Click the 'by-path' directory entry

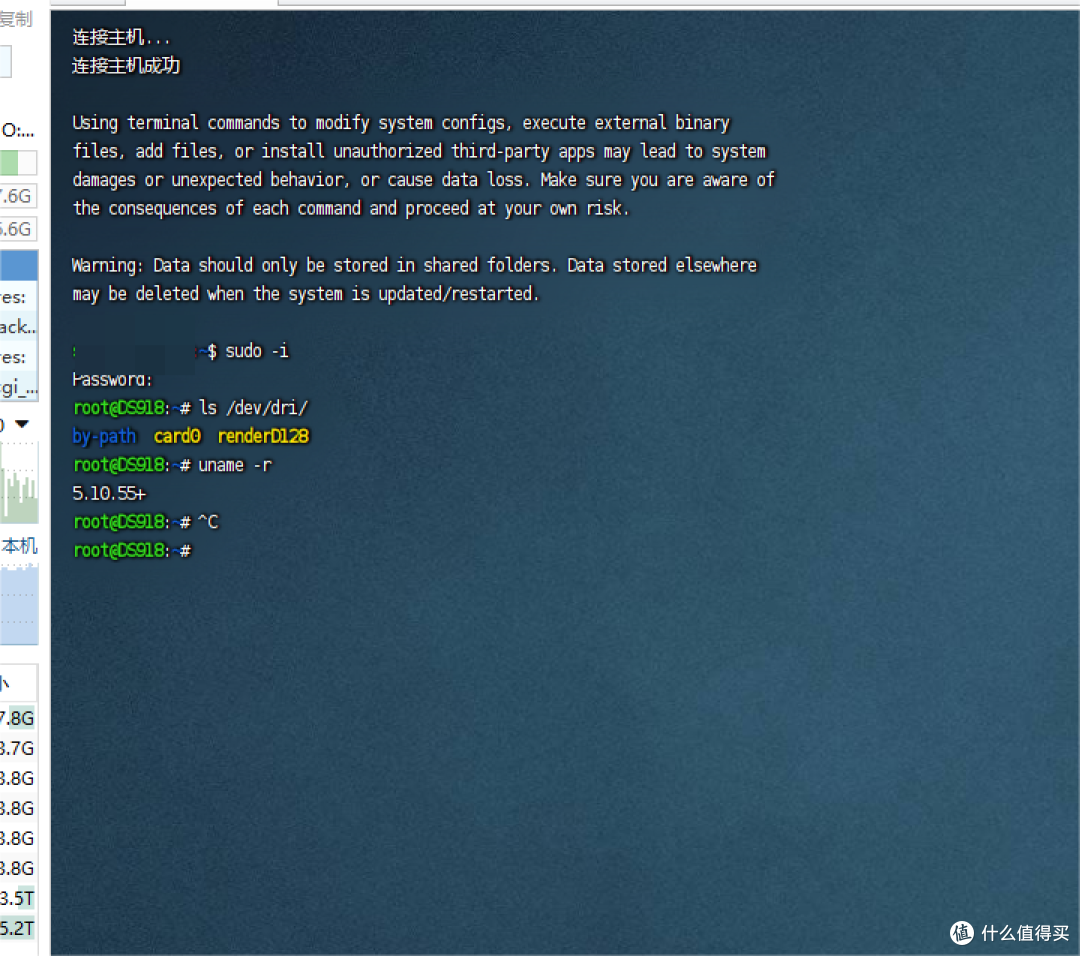pyautogui.click(x=104, y=436)
